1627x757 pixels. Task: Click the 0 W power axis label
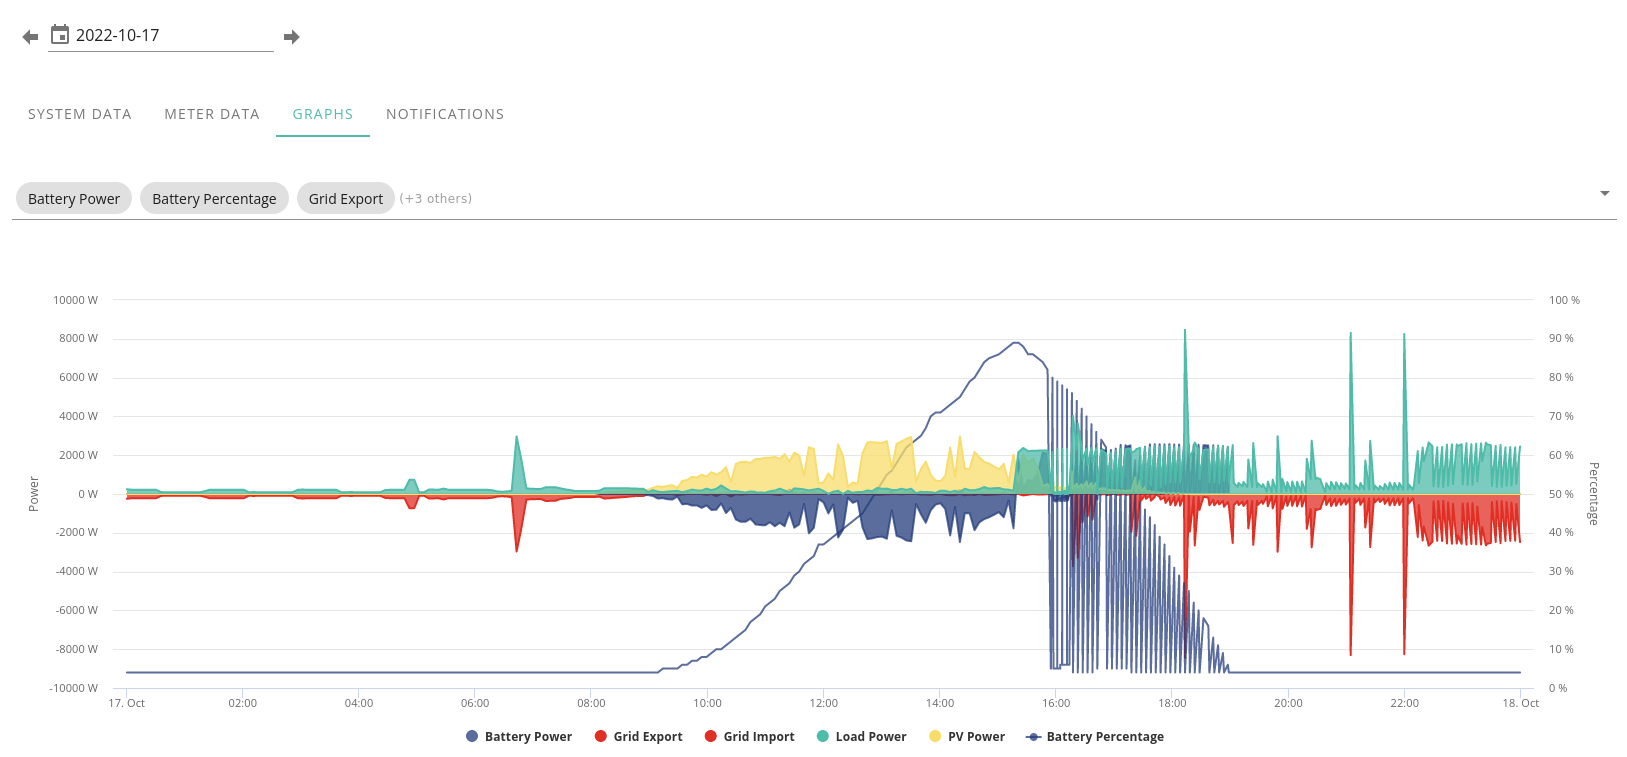(88, 494)
